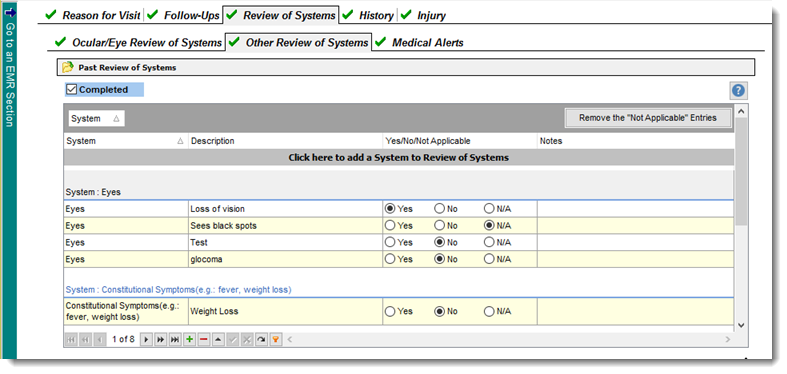The width and height of the screenshot is (787, 374).
Task: Click the Notes column header
Action: click(x=635, y=142)
